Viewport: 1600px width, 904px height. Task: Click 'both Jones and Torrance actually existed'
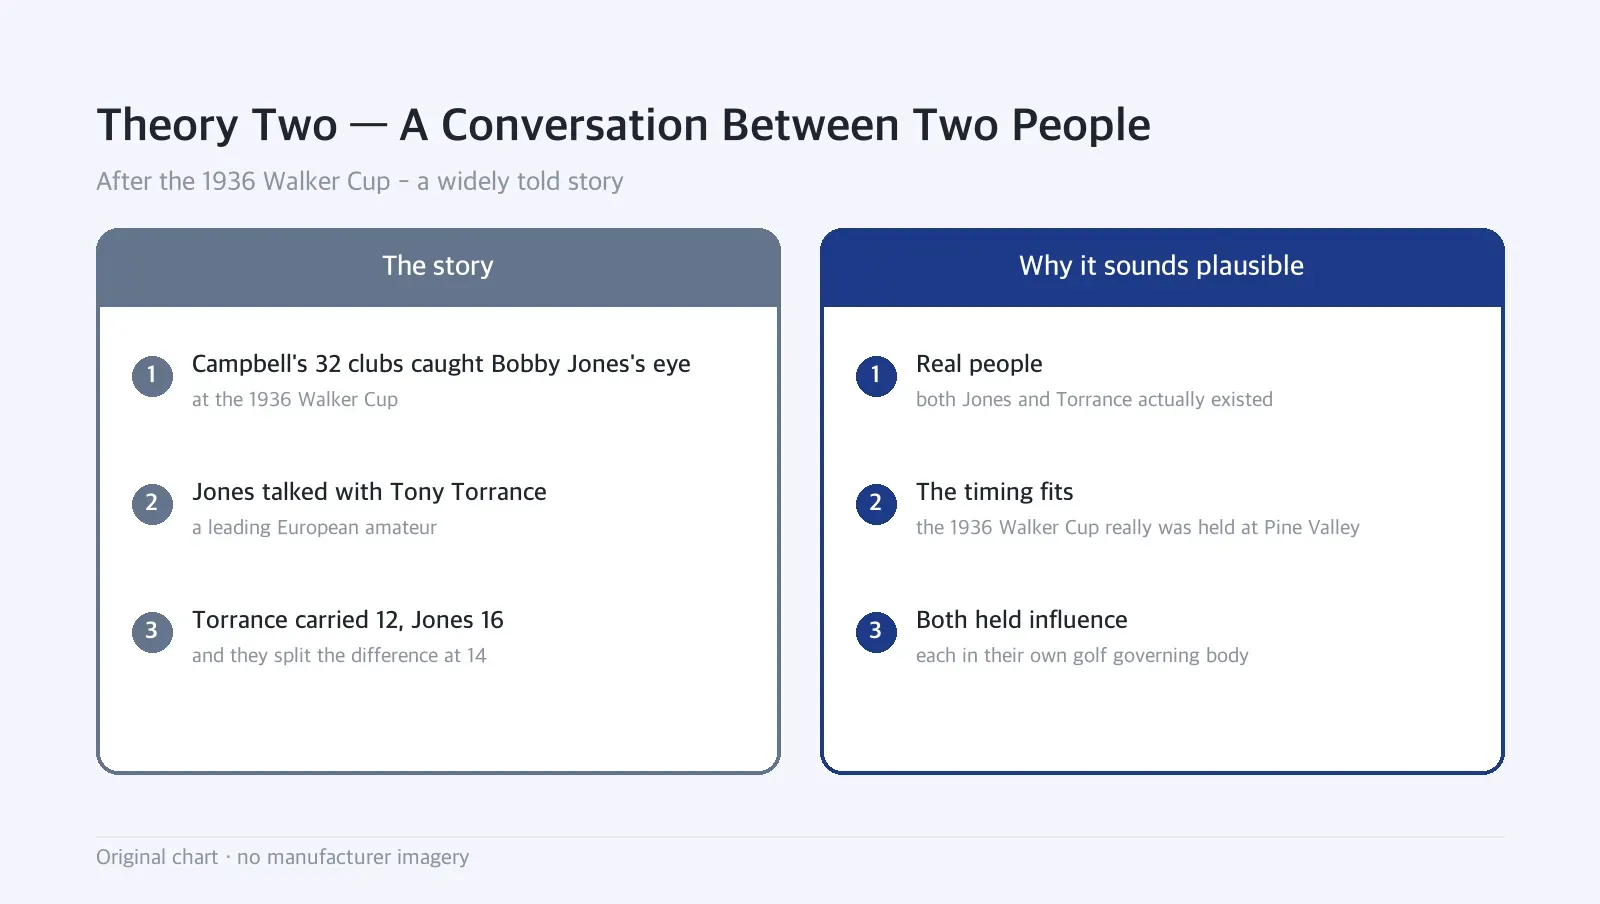point(1094,399)
